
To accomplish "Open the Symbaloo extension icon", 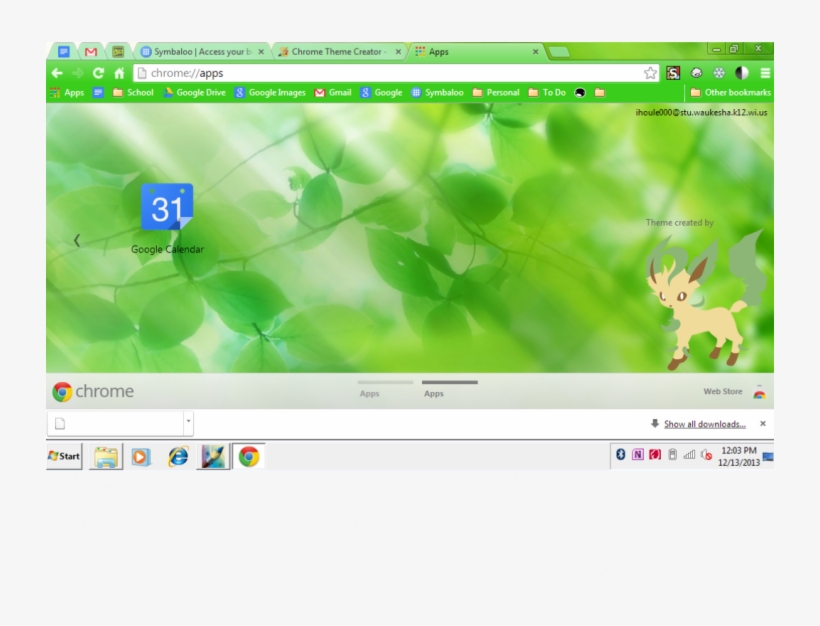I will click(x=673, y=72).
